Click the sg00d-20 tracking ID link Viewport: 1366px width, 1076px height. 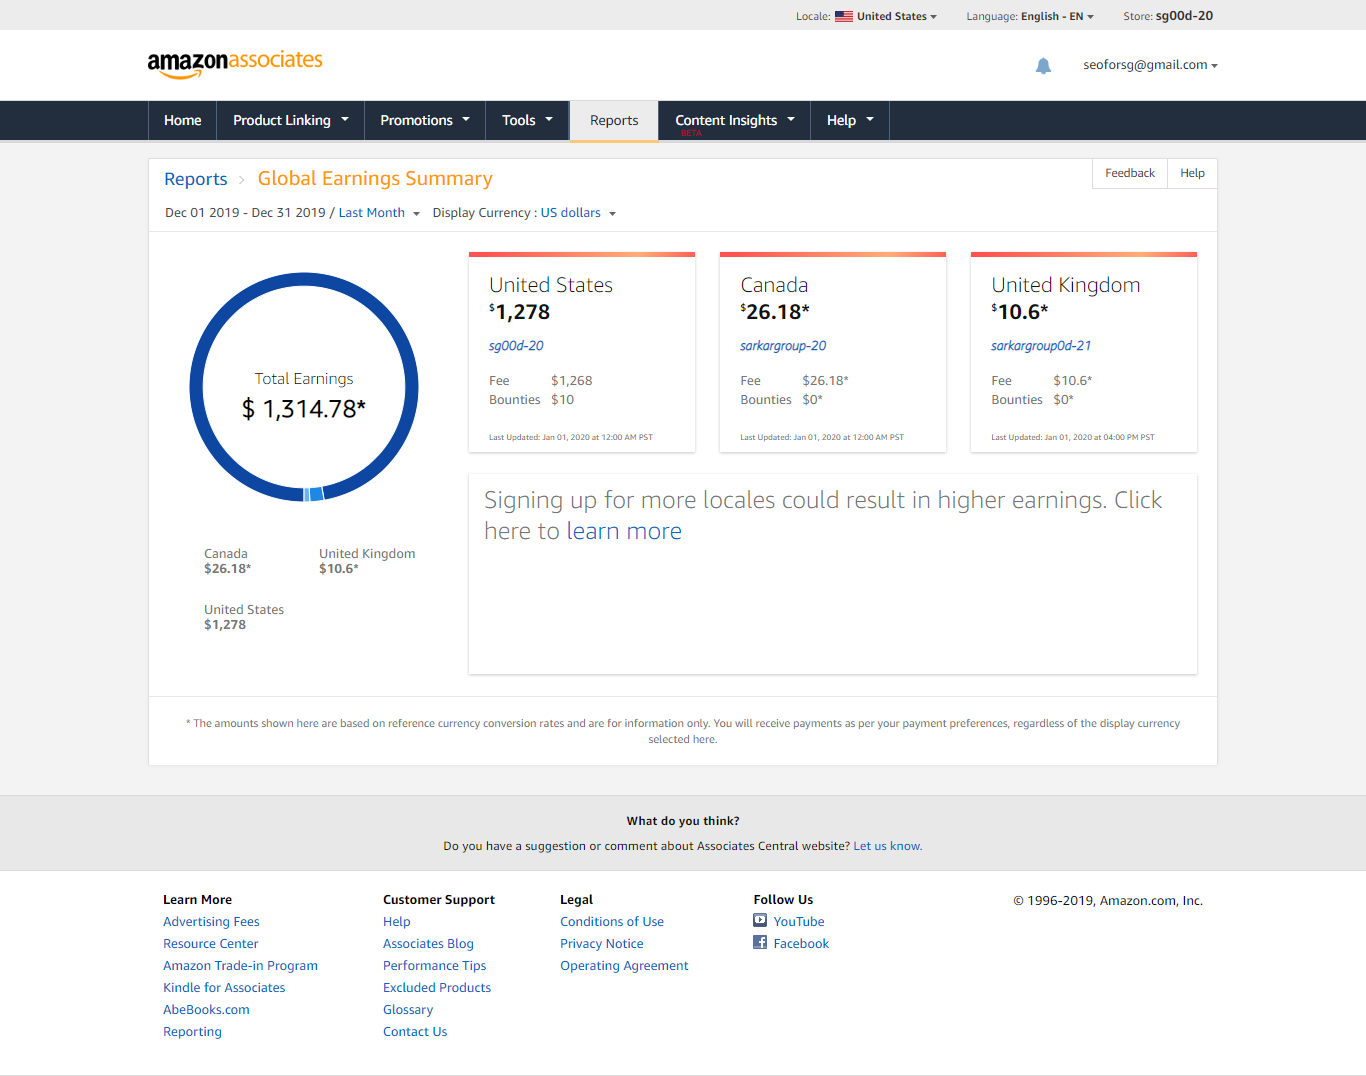(516, 345)
